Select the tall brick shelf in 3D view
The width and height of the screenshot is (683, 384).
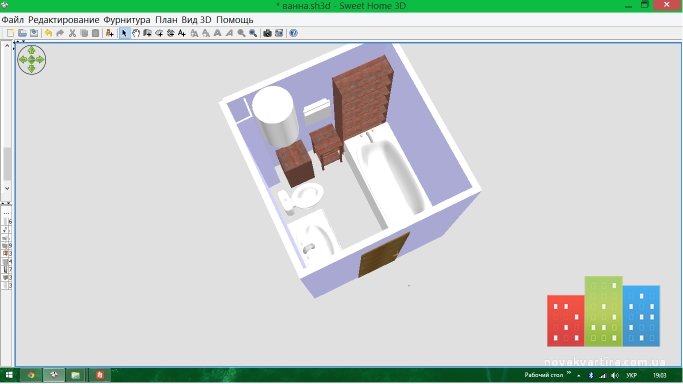[x=362, y=99]
